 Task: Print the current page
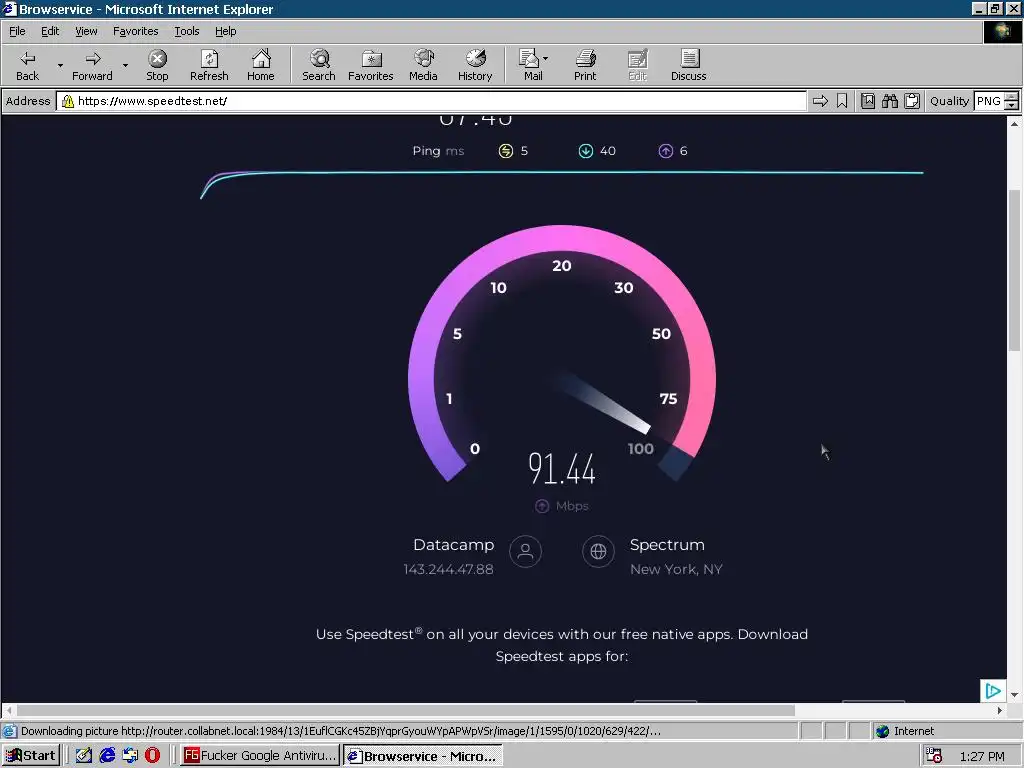click(x=585, y=65)
